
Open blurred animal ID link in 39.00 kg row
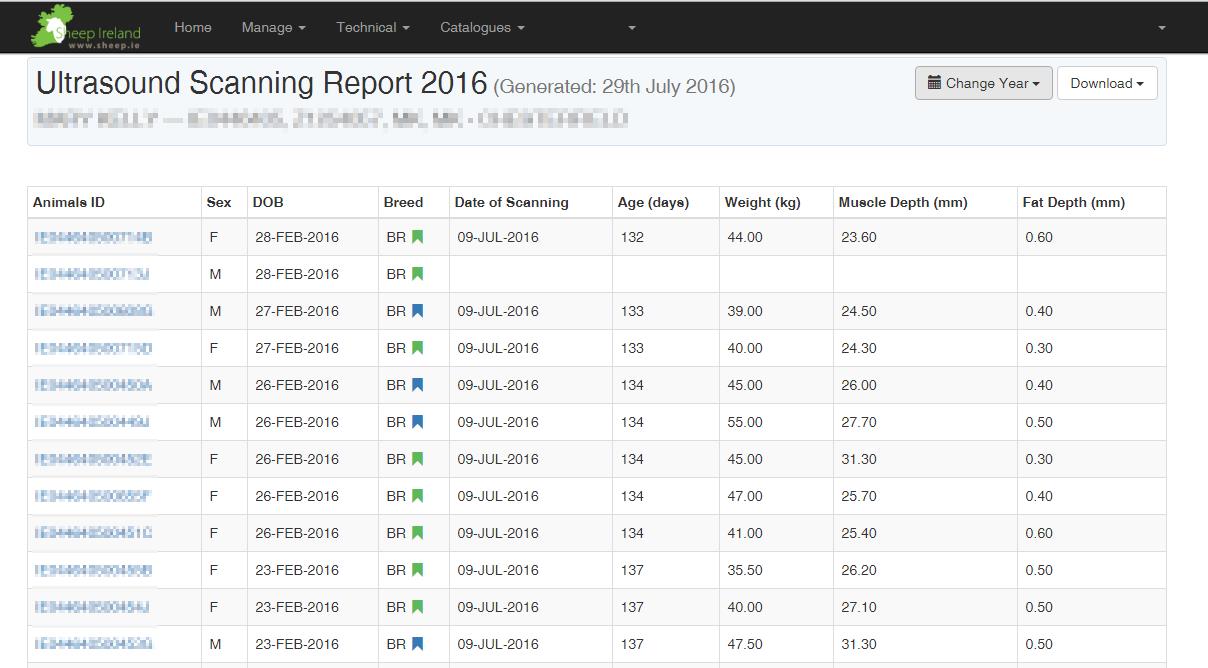93,311
